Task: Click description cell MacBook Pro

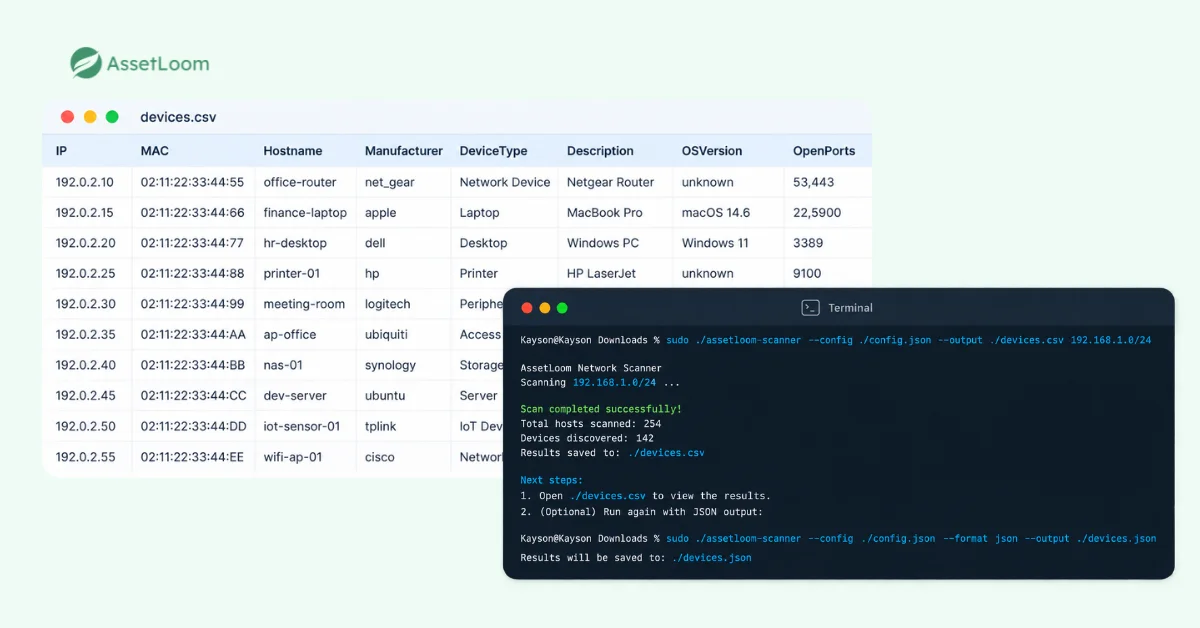Action: point(605,212)
